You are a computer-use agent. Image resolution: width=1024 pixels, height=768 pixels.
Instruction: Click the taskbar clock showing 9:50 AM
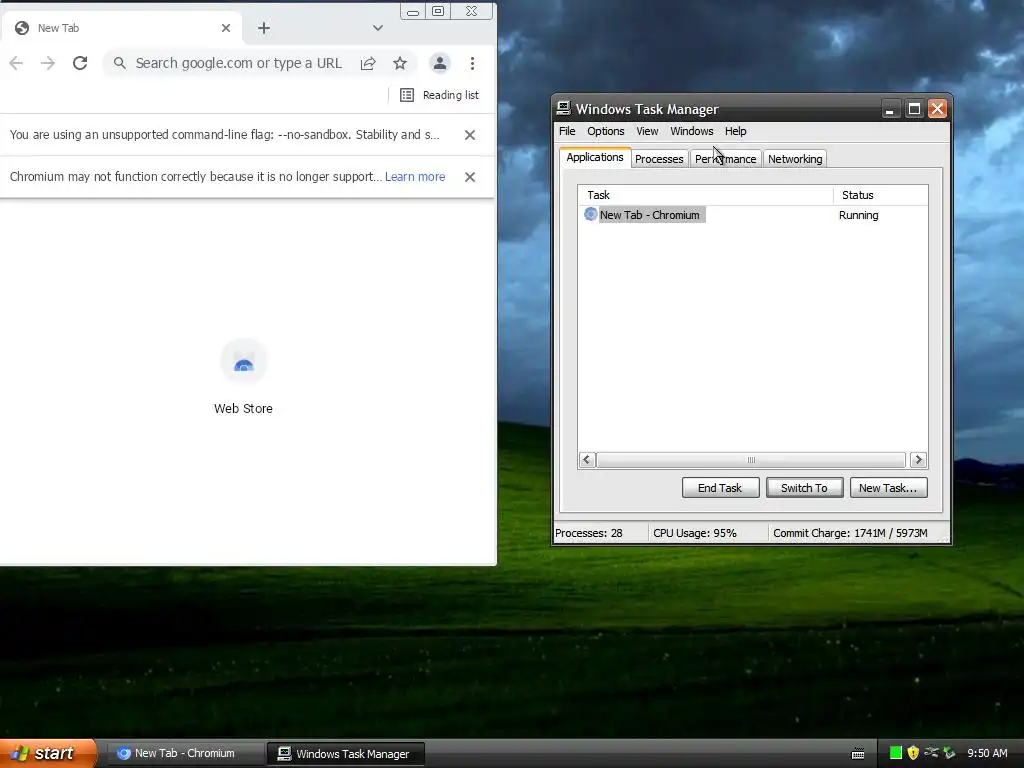[x=987, y=753]
